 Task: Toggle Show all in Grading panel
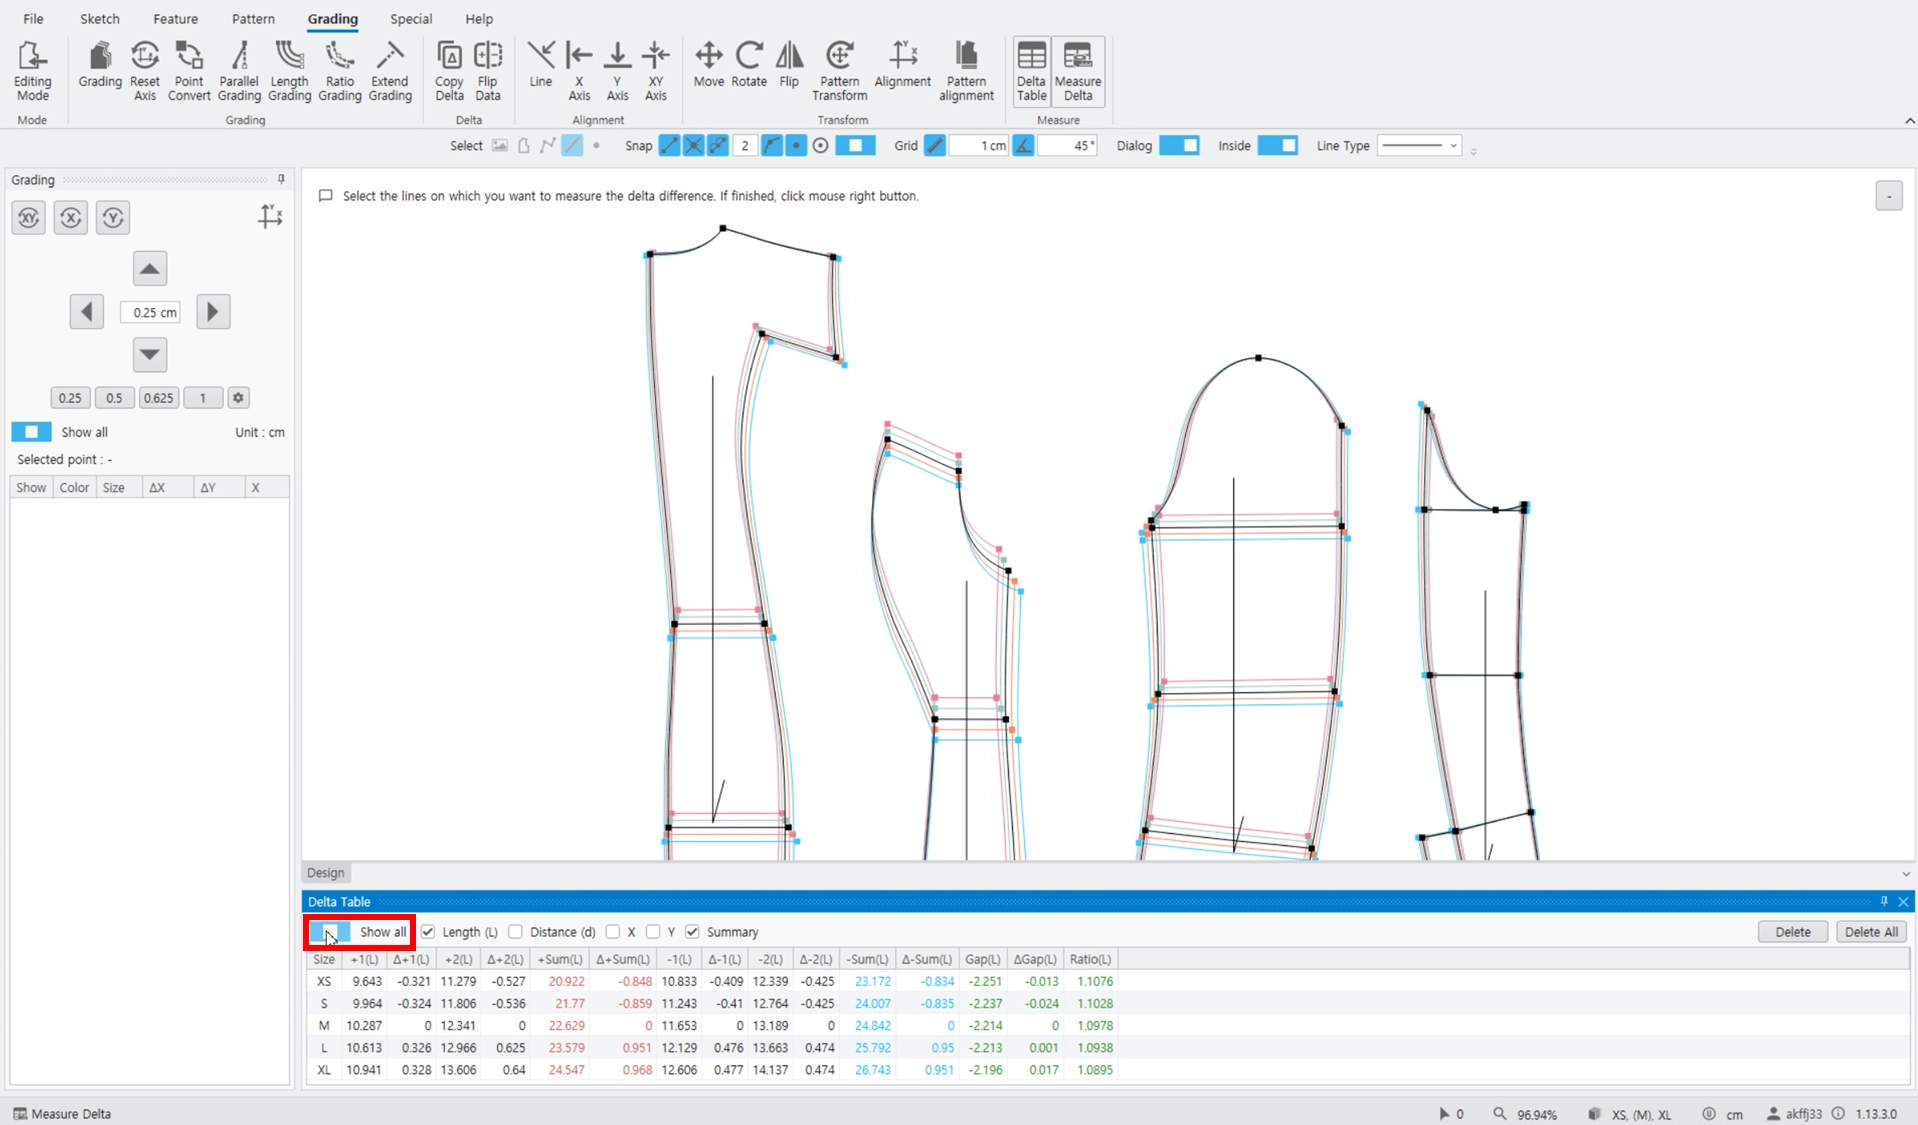(31, 432)
